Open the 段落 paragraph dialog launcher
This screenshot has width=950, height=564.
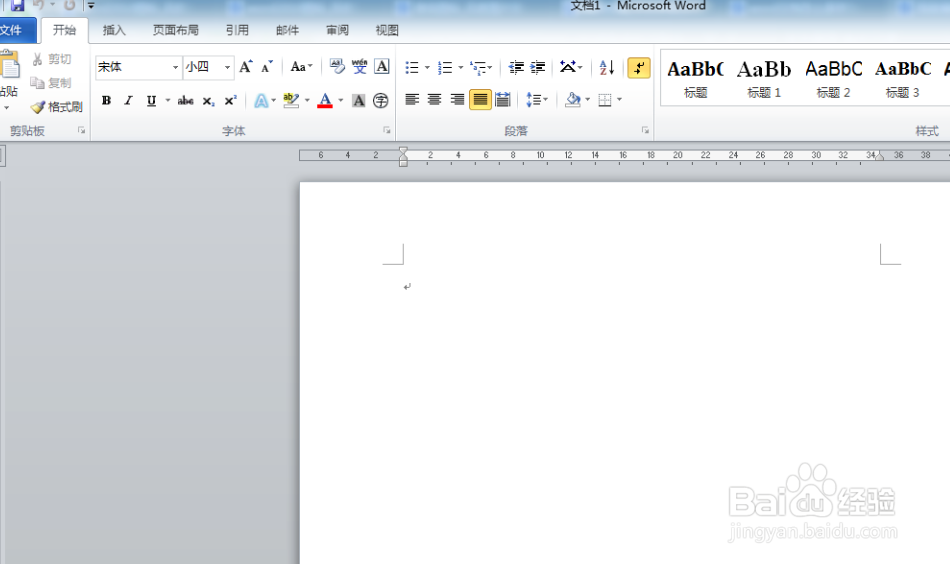(x=645, y=130)
